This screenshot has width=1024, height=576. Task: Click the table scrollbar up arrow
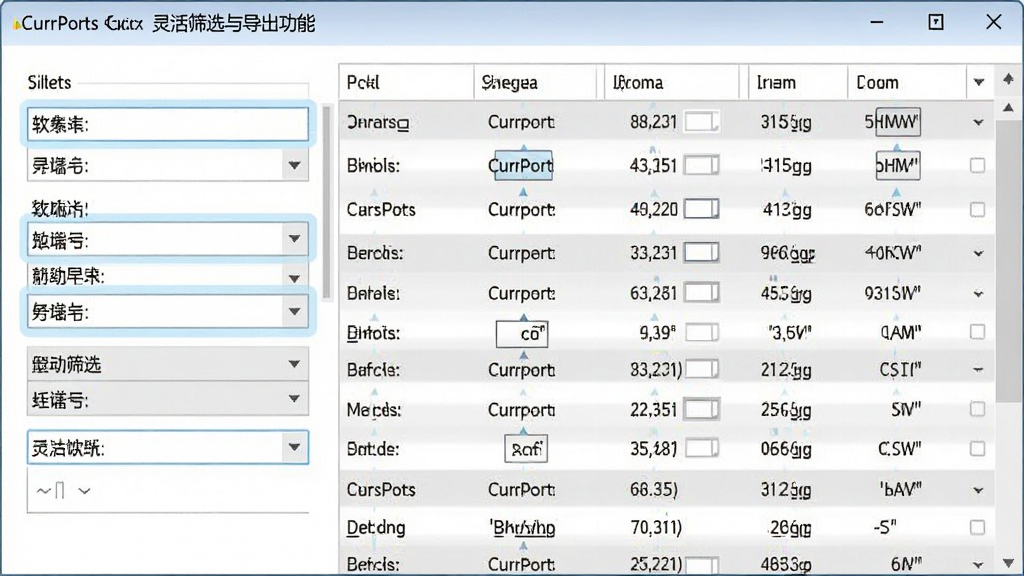point(1008,108)
